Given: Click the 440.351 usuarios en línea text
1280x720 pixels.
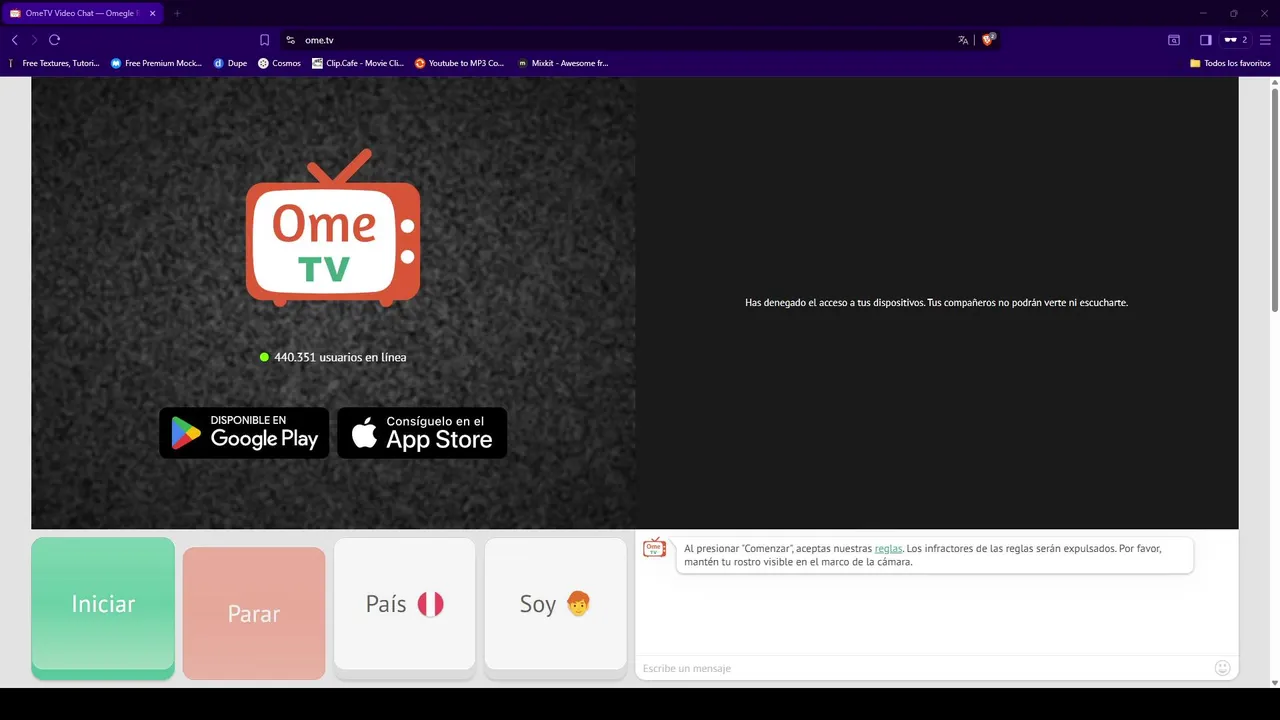Looking at the screenshot, I should (340, 357).
